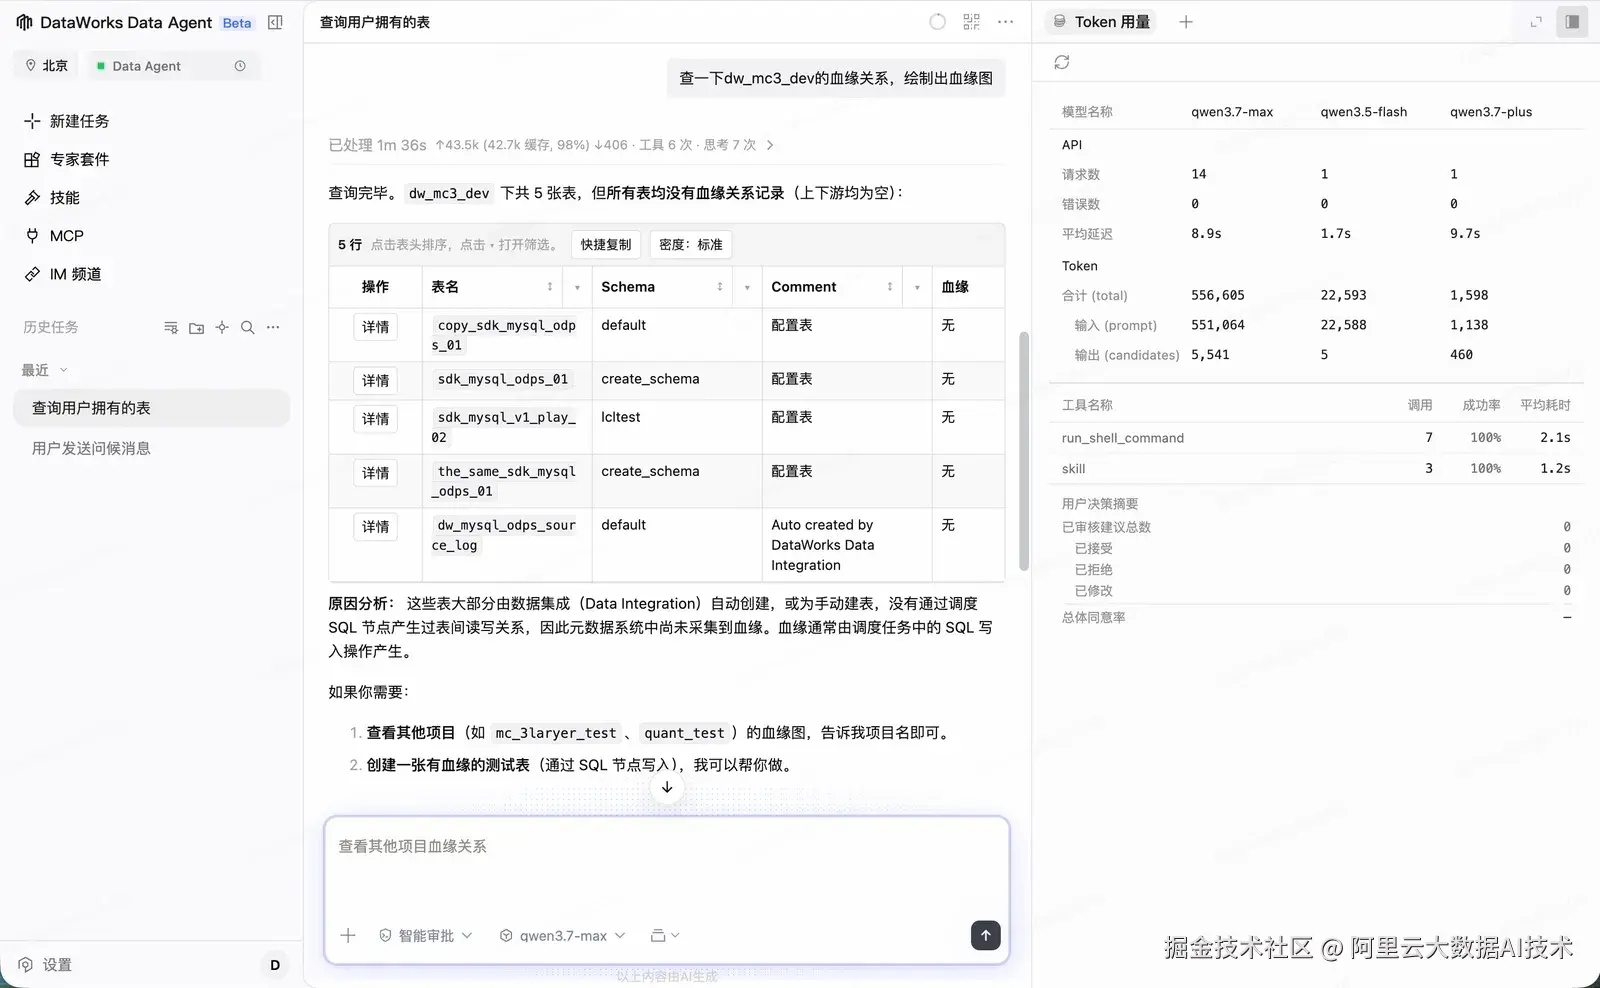This screenshot has width=1600, height=988.
Task: Click the qwen3.7-max column header
Action: 1232,112
